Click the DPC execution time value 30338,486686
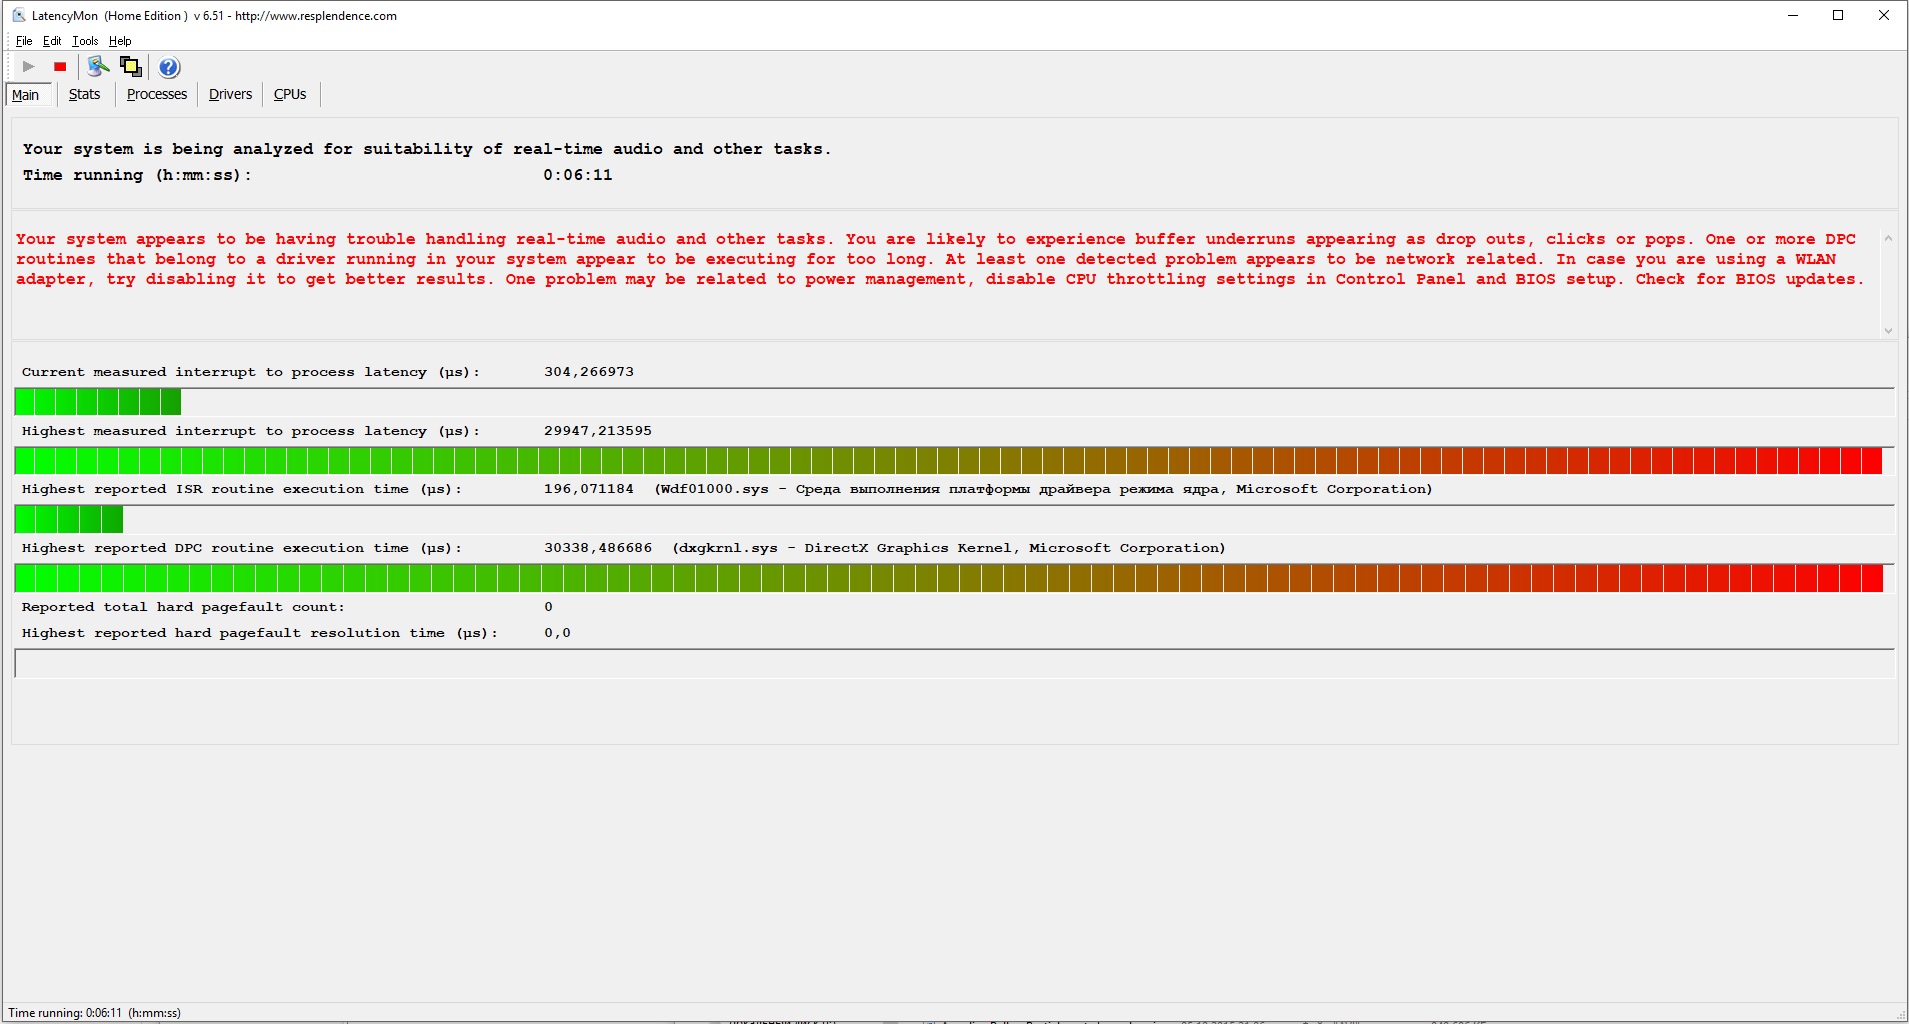Image resolution: width=1909 pixels, height=1024 pixels. coord(598,548)
